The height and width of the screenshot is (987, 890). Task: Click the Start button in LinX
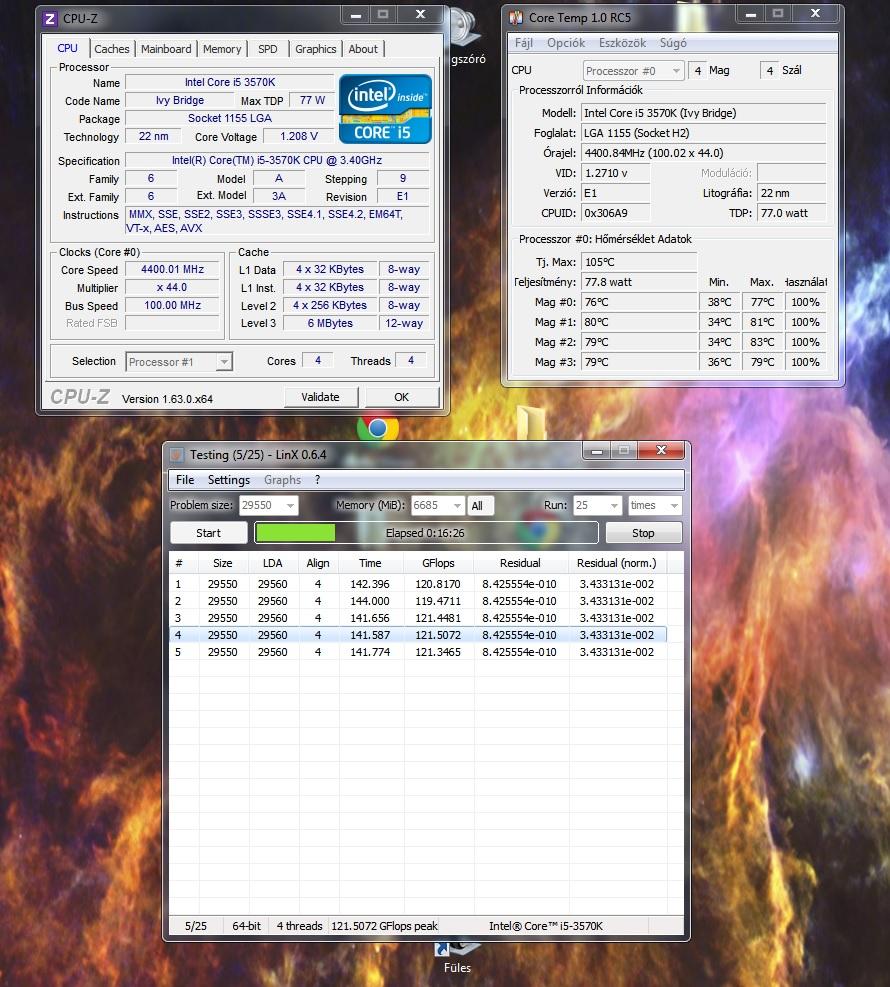point(208,533)
